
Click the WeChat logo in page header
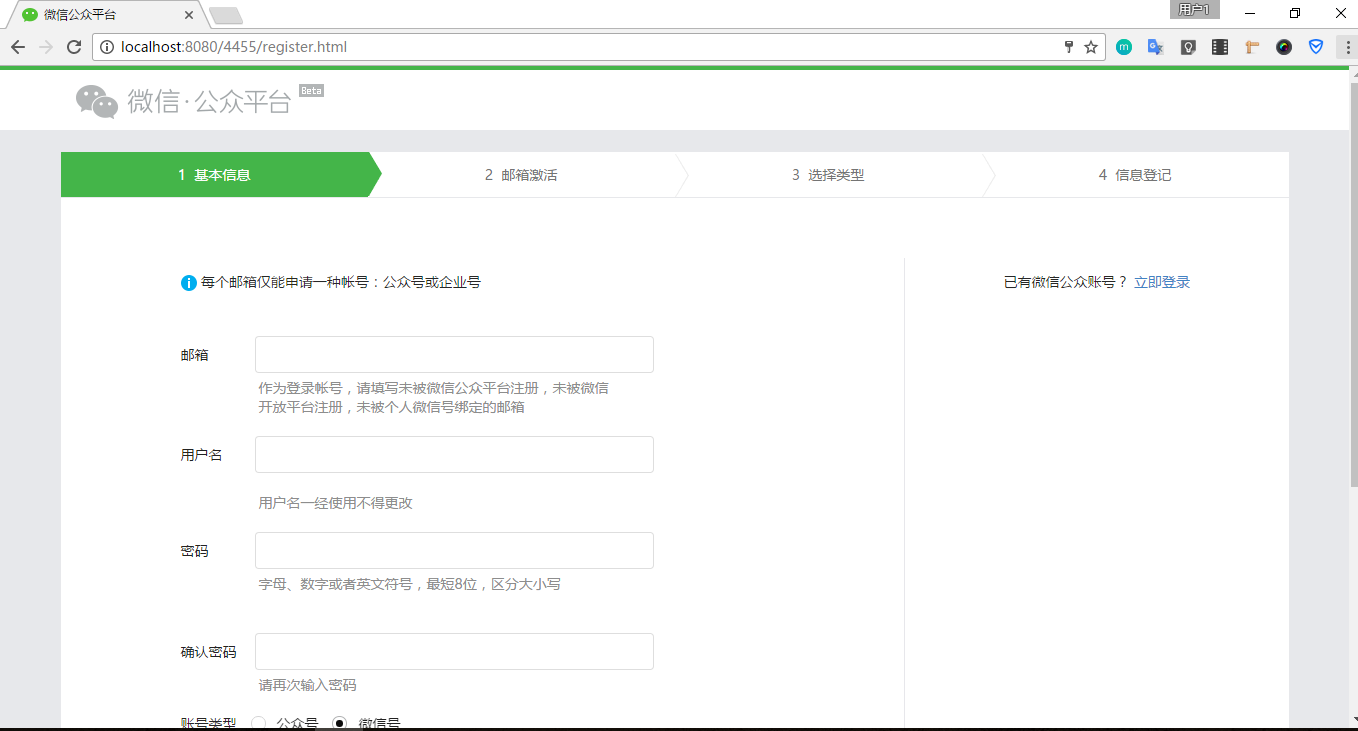[97, 101]
